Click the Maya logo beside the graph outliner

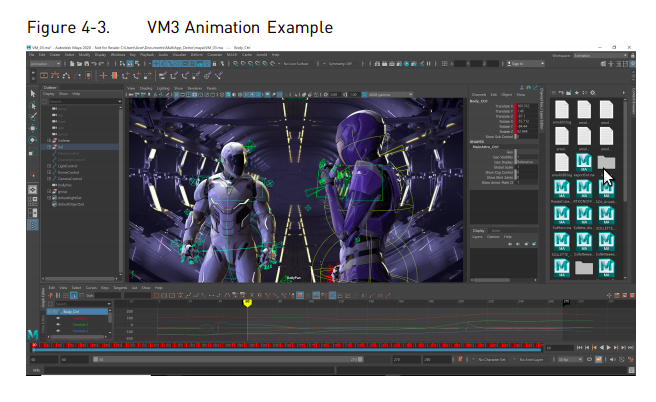click(33, 334)
